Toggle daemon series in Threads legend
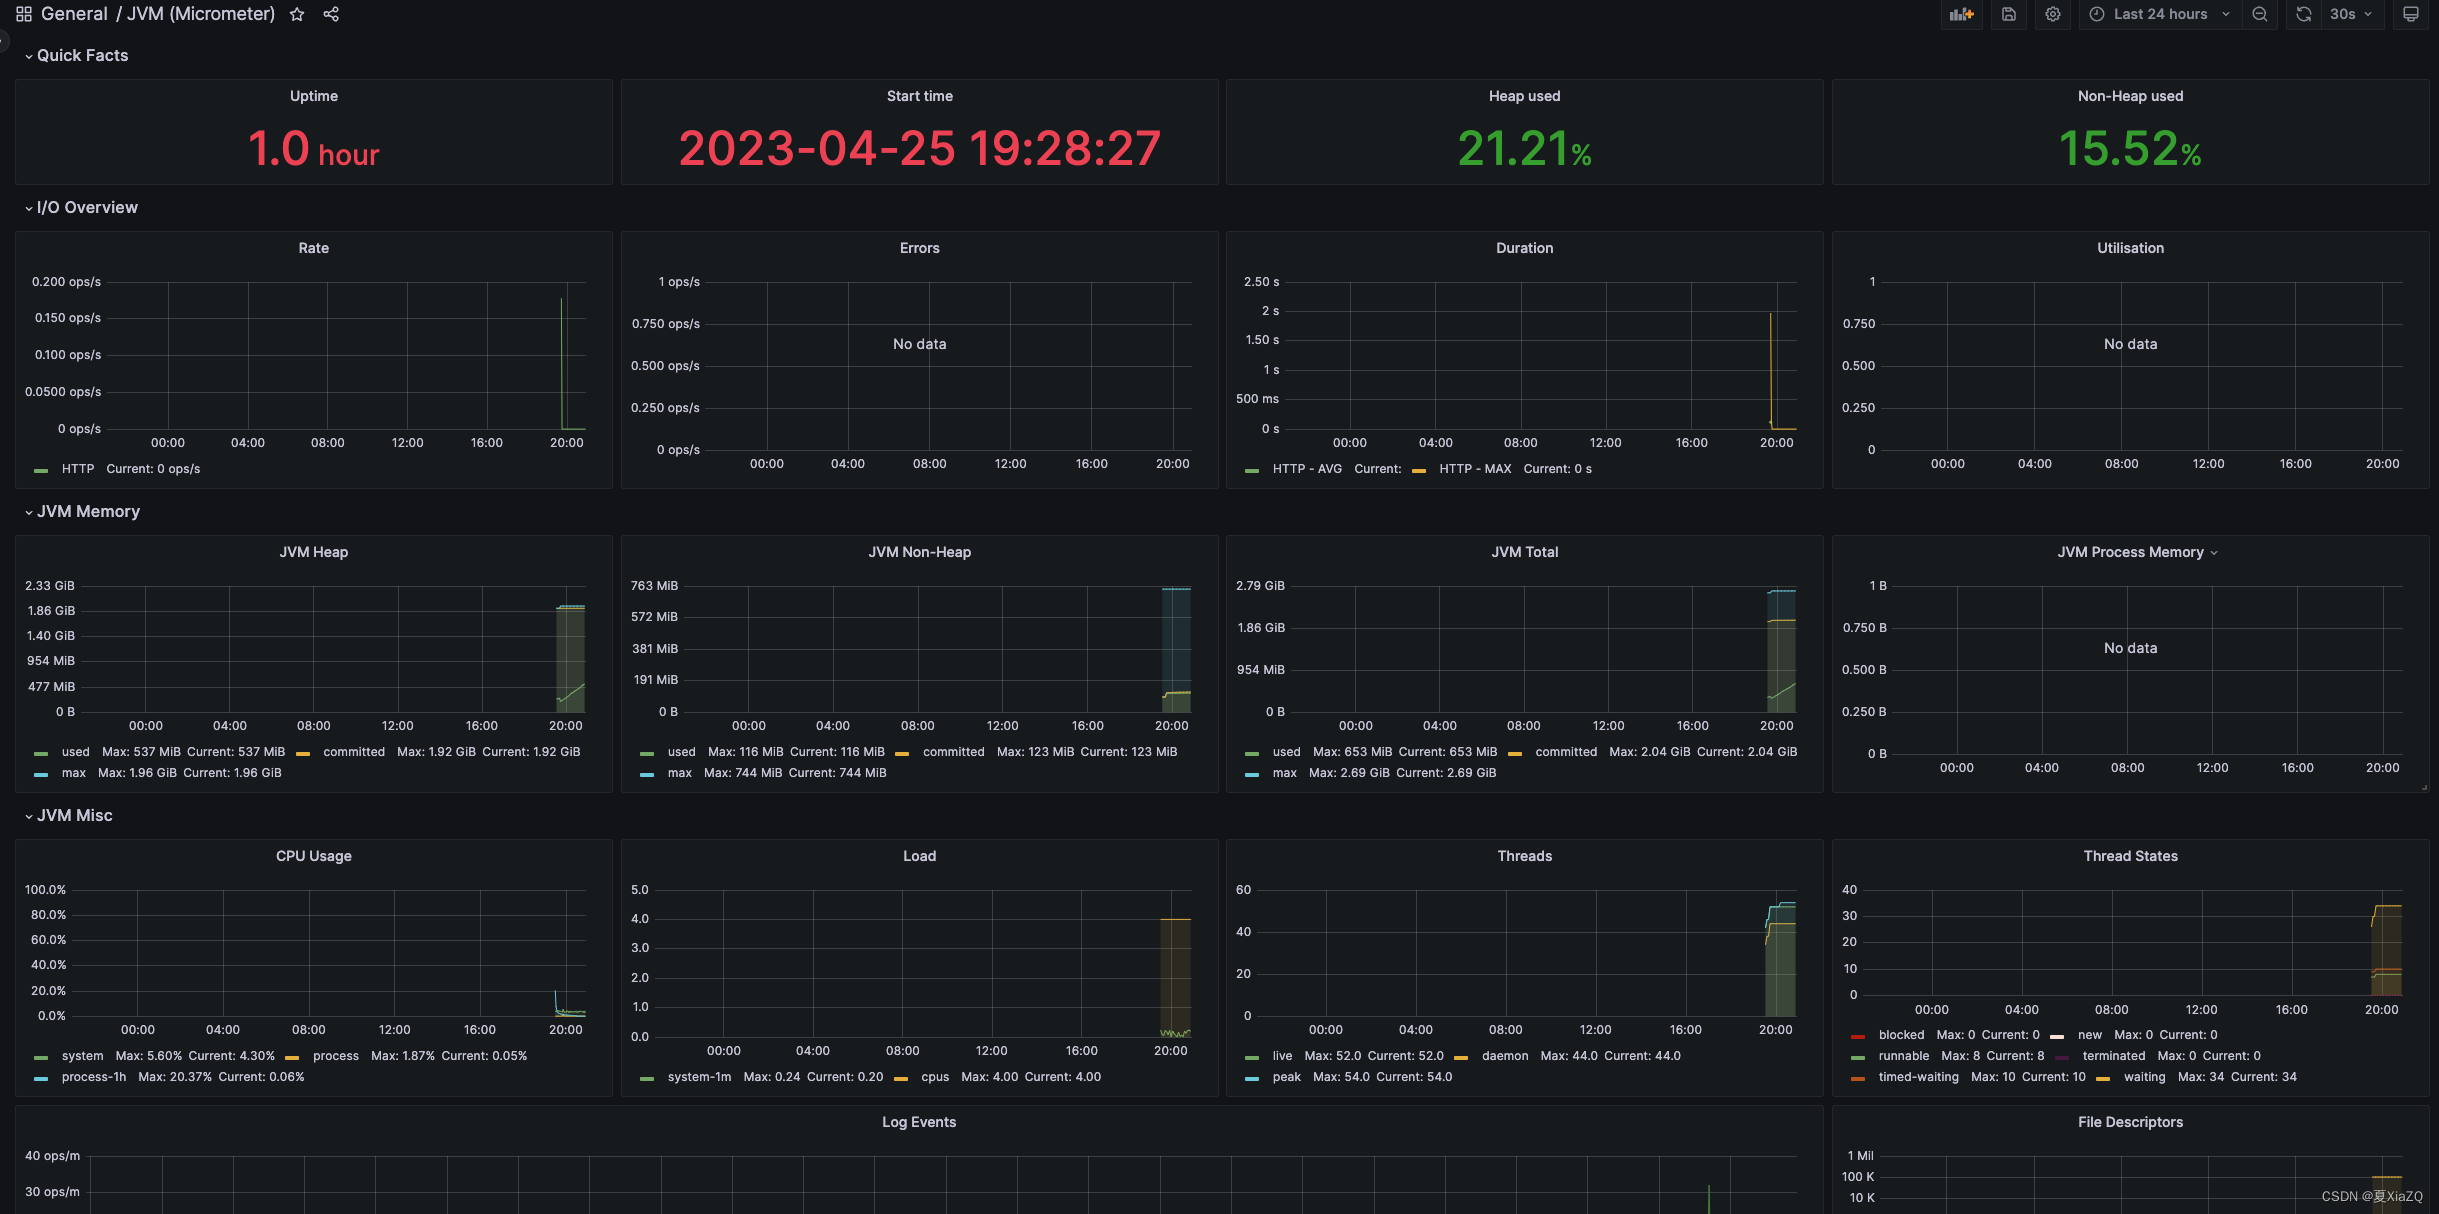The image size is (2439, 1214). 1505,1056
